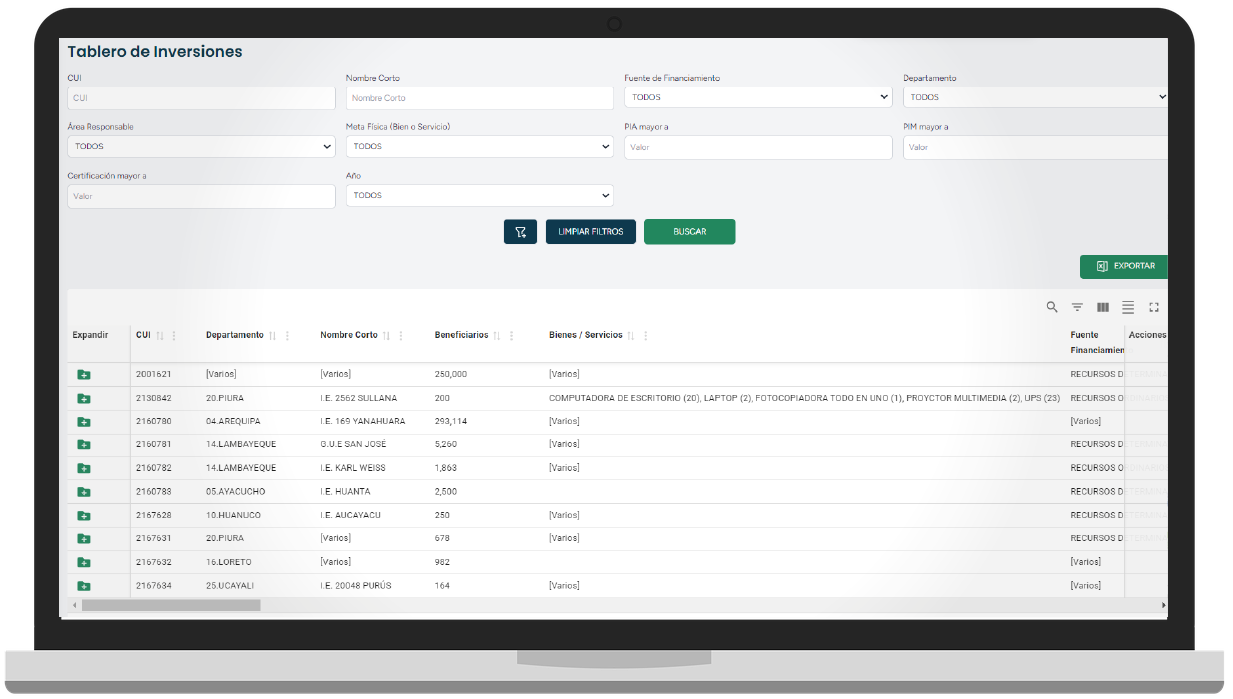Click LIMPIAR FILTROS button
Image resolution: width=1233 pixels, height=699 pixels.
pos(590,232)
